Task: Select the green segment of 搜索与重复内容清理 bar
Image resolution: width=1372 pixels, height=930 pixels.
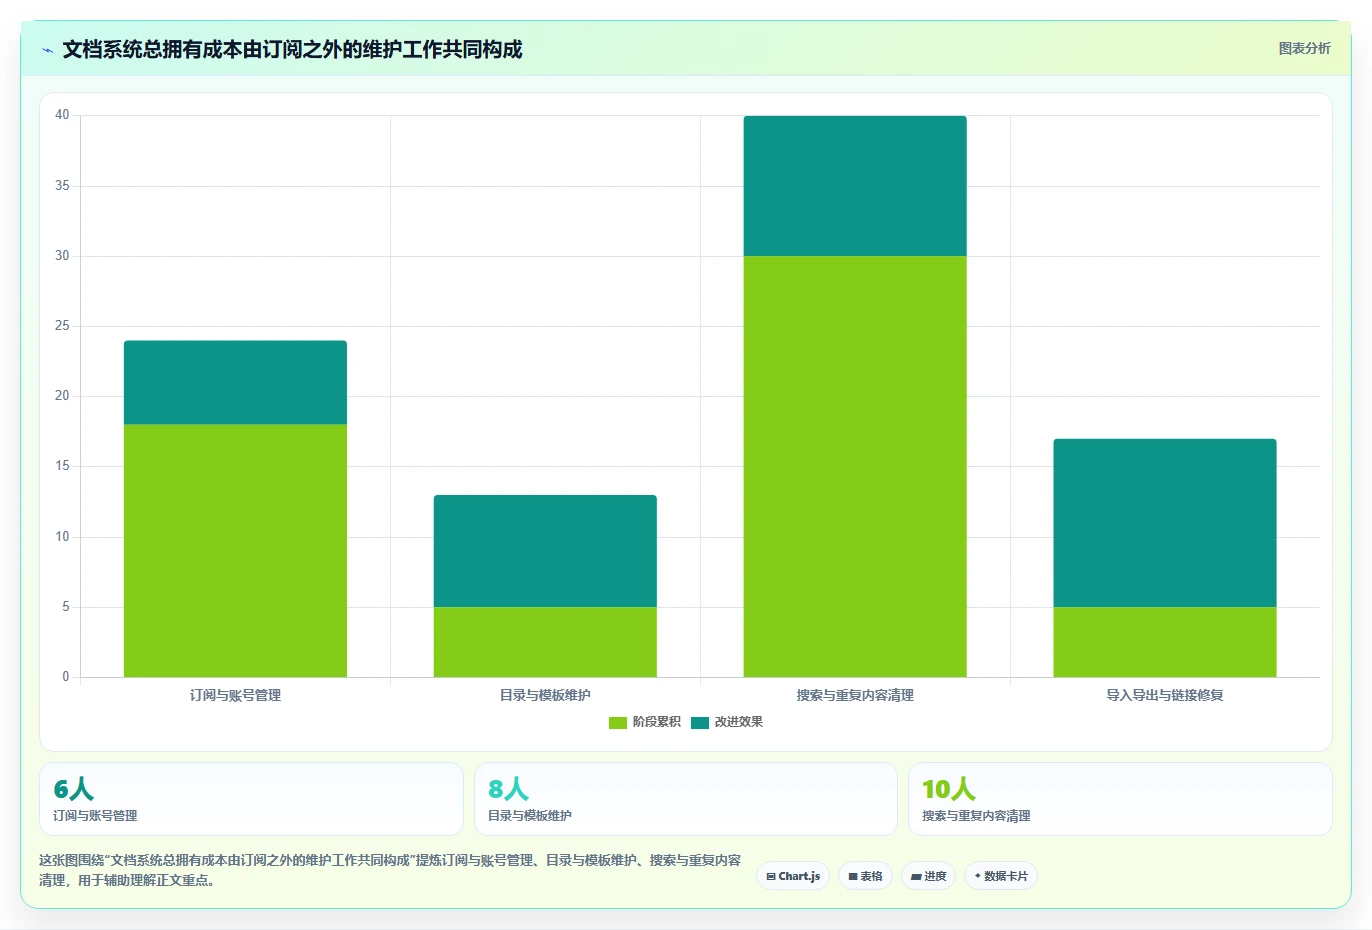Action: [x=855, y=467]
